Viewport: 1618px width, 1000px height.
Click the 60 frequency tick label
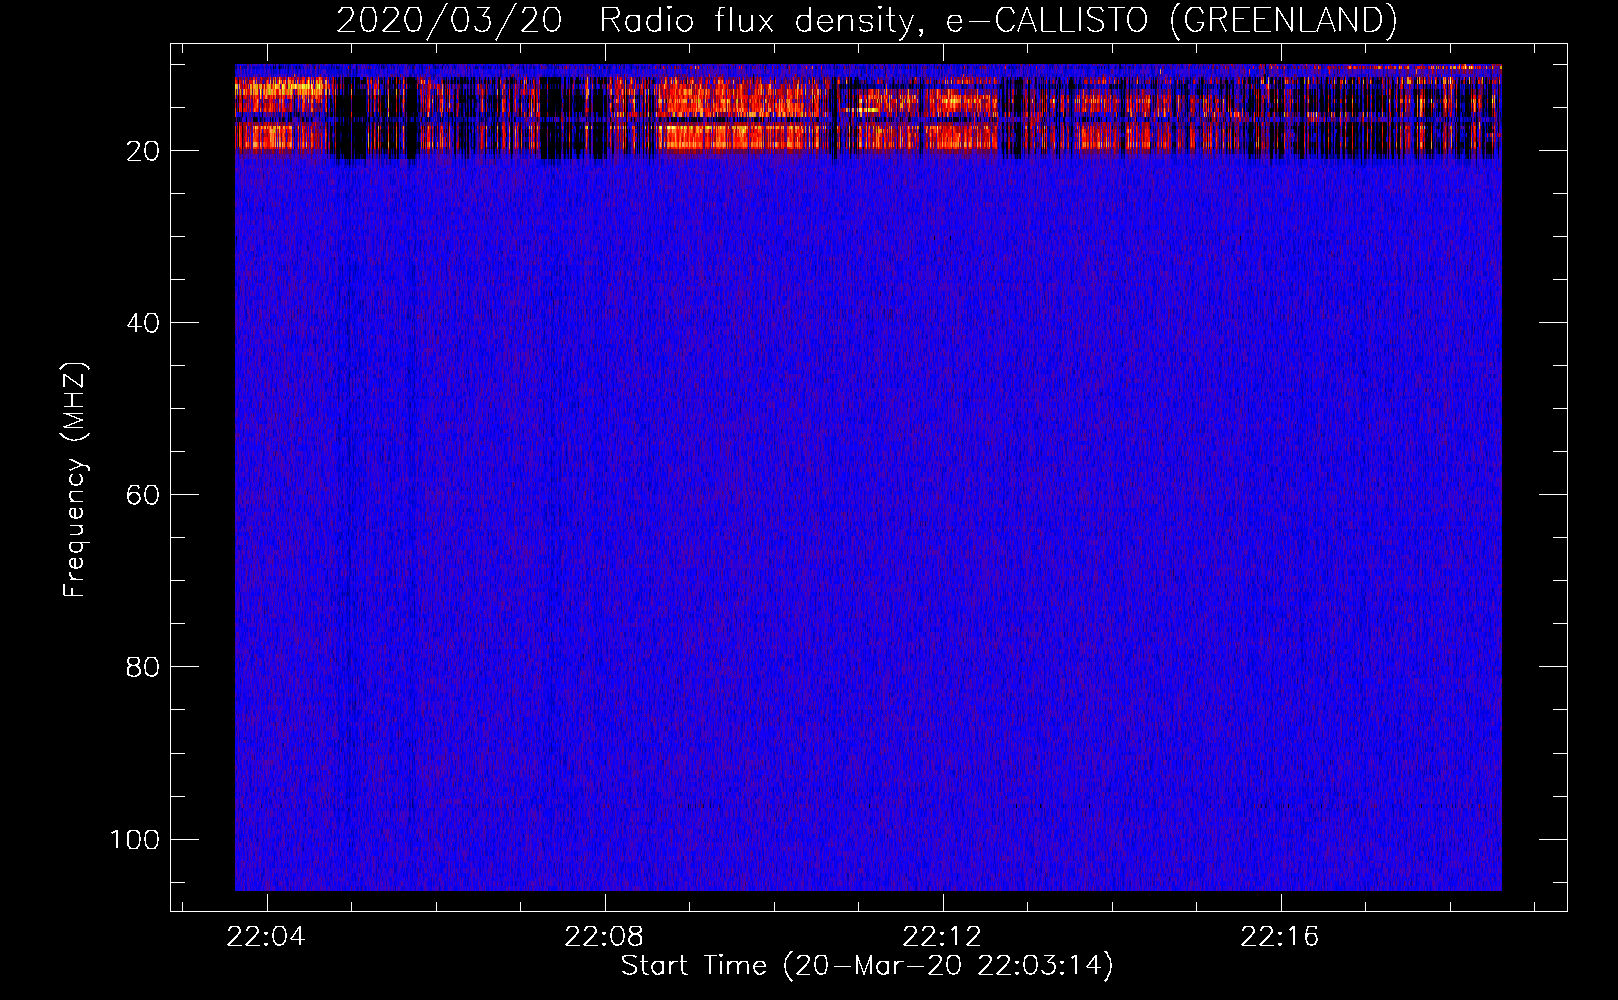tap(143, 495)
